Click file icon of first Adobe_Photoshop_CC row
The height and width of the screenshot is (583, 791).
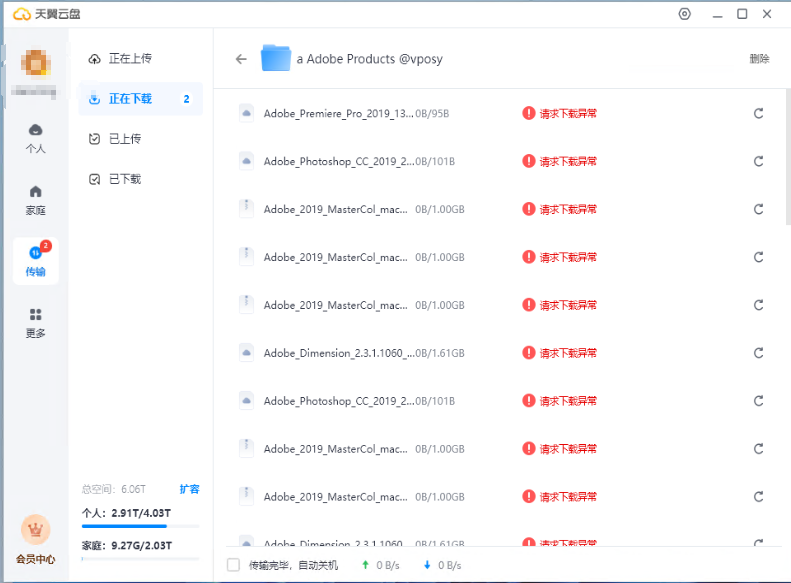point(246,161)
